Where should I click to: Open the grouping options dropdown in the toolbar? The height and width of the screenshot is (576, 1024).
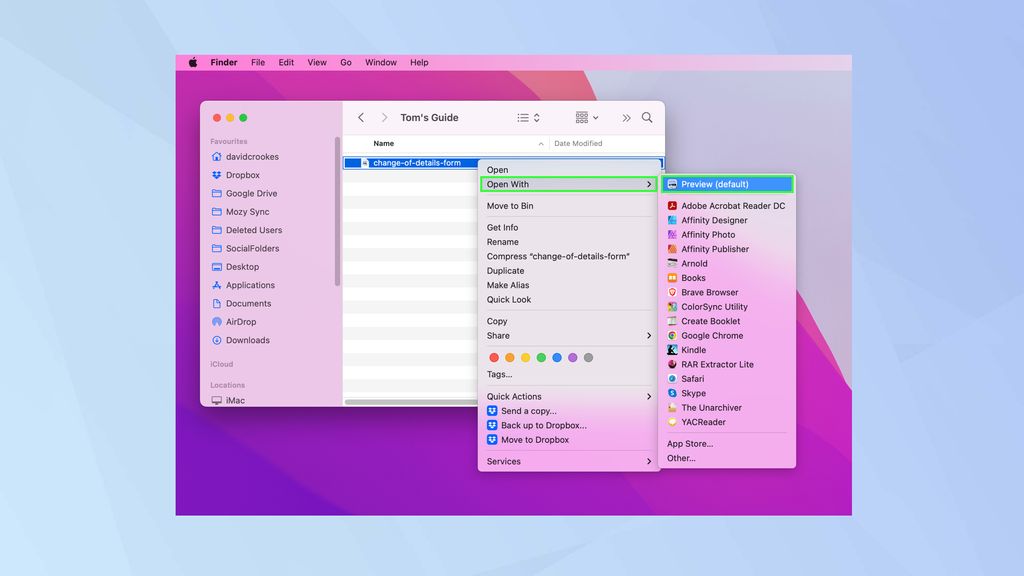(585, 117)
